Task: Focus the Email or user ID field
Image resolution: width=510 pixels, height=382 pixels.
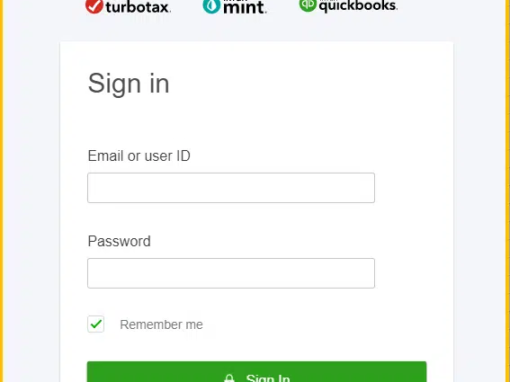Action: (x=231, y=188)
